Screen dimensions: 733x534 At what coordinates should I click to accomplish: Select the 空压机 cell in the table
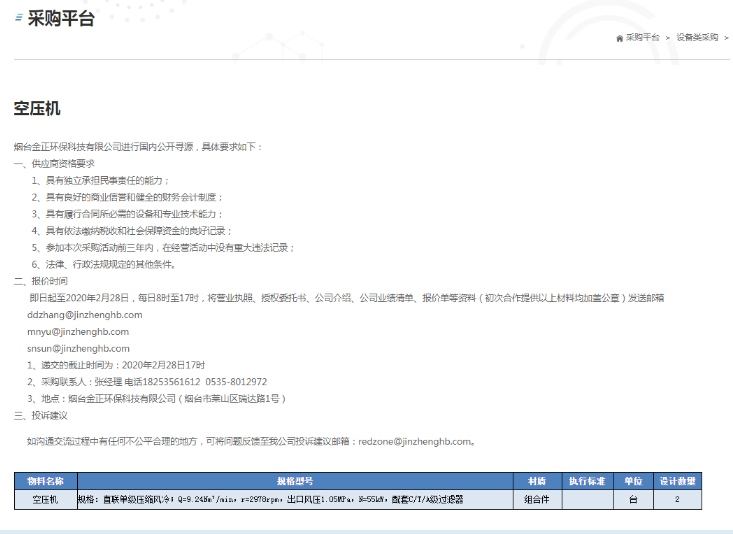(x=45, y=498)
